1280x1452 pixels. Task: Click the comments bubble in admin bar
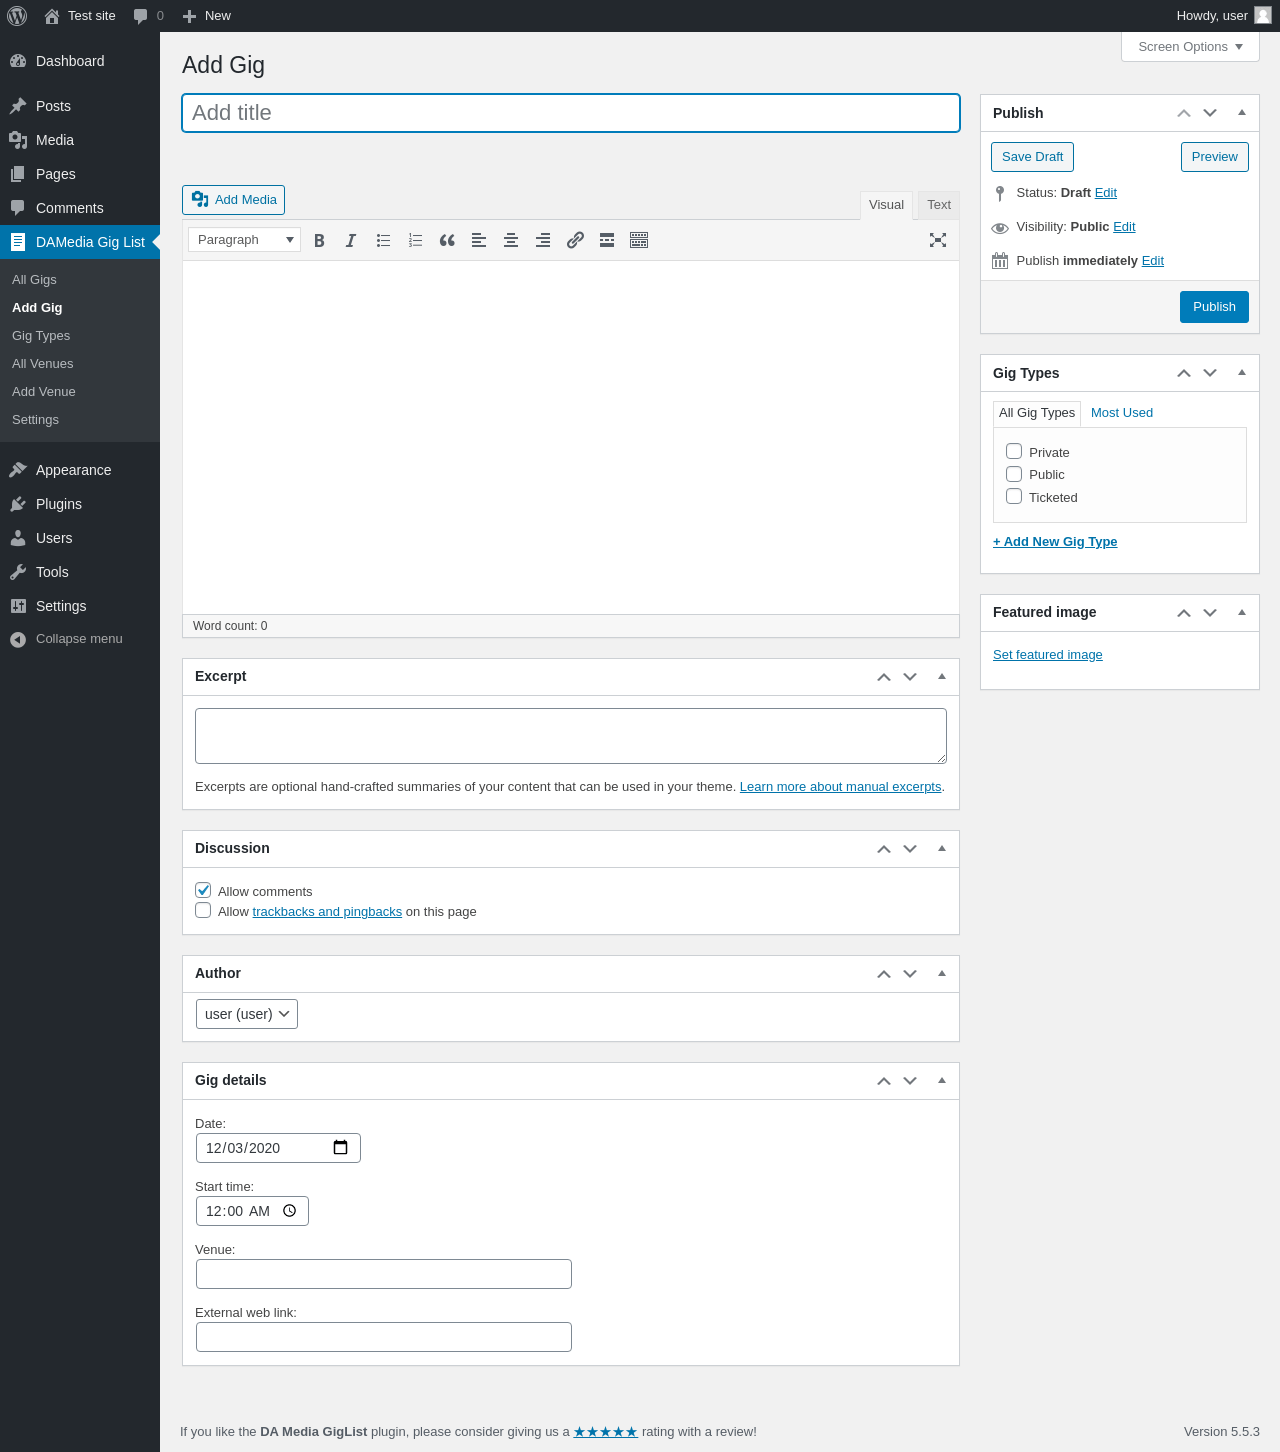point(141,16)
